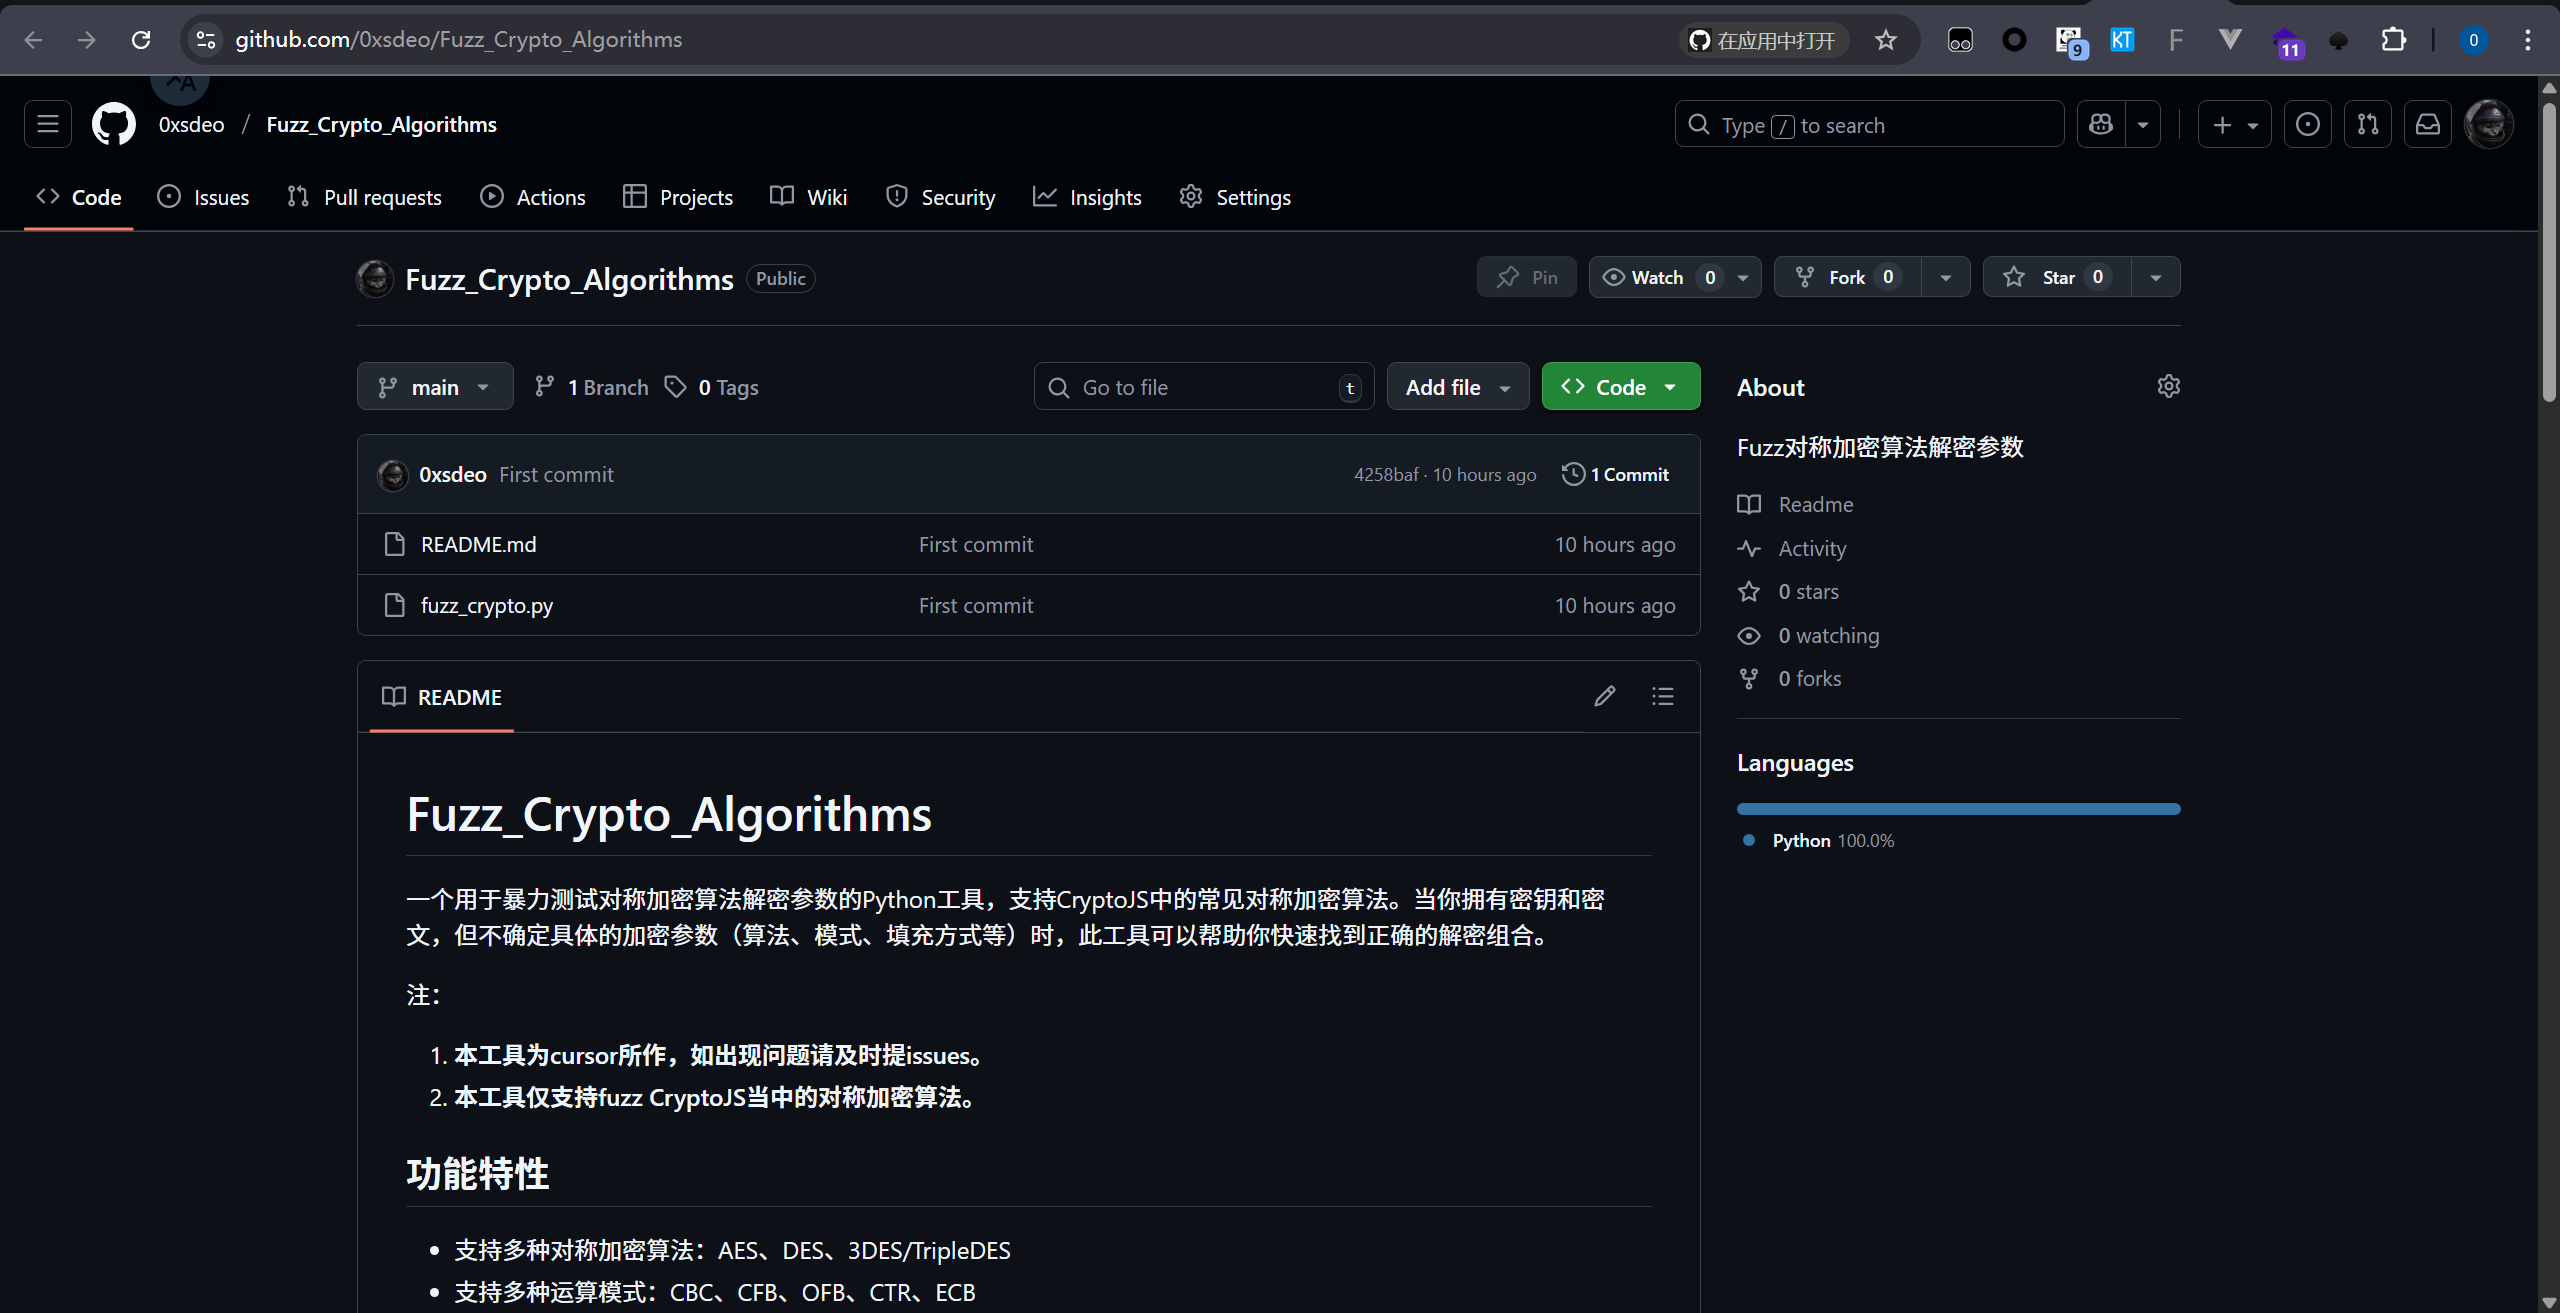Edit README with the pencil icon

[1604, 696]
